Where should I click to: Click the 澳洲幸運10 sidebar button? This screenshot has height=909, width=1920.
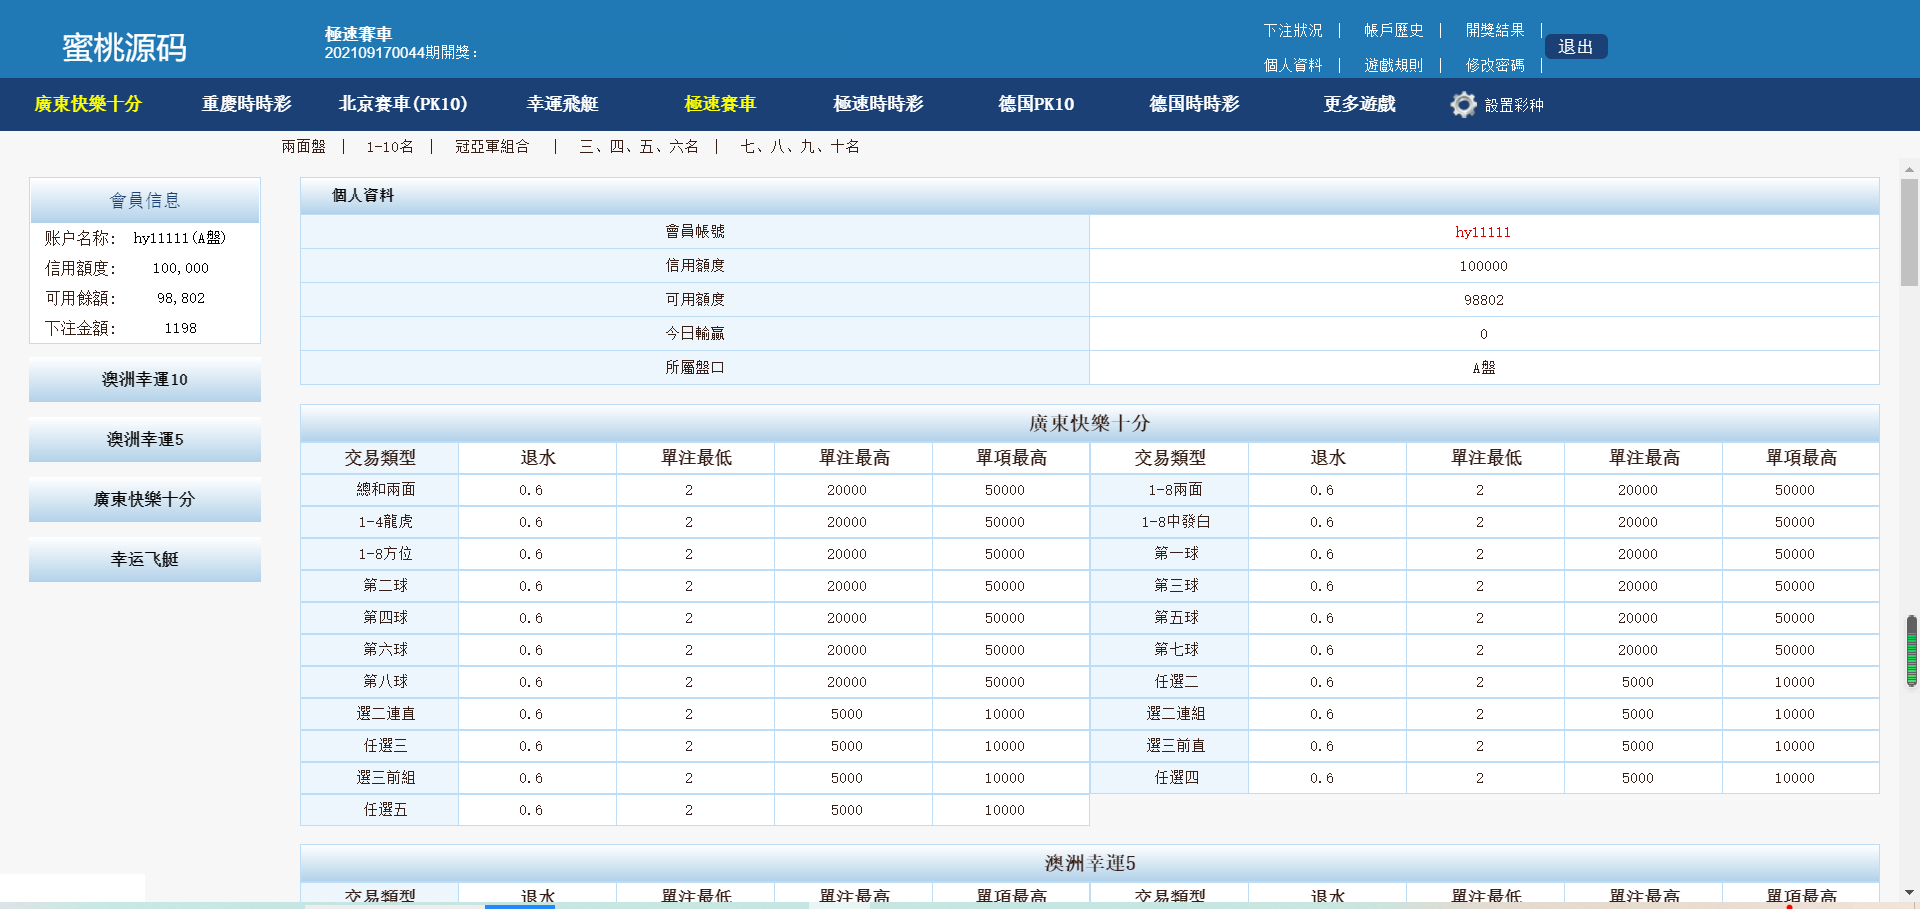[x=145, y=380]
